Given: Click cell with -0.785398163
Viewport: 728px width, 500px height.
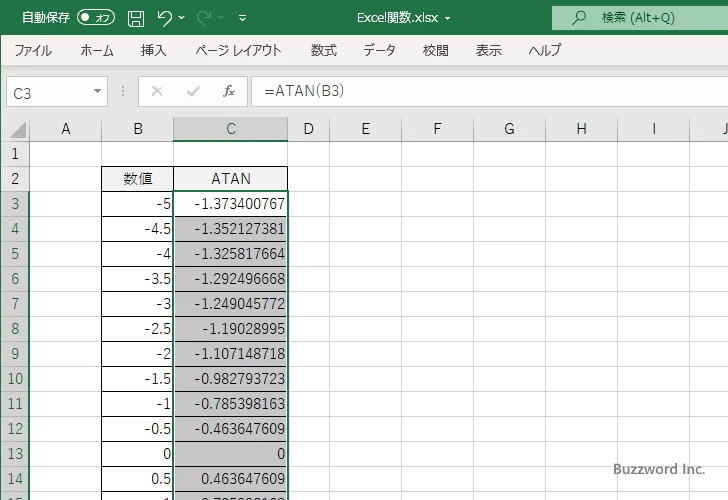Looking at the screenshot, I should coord(231,404).
